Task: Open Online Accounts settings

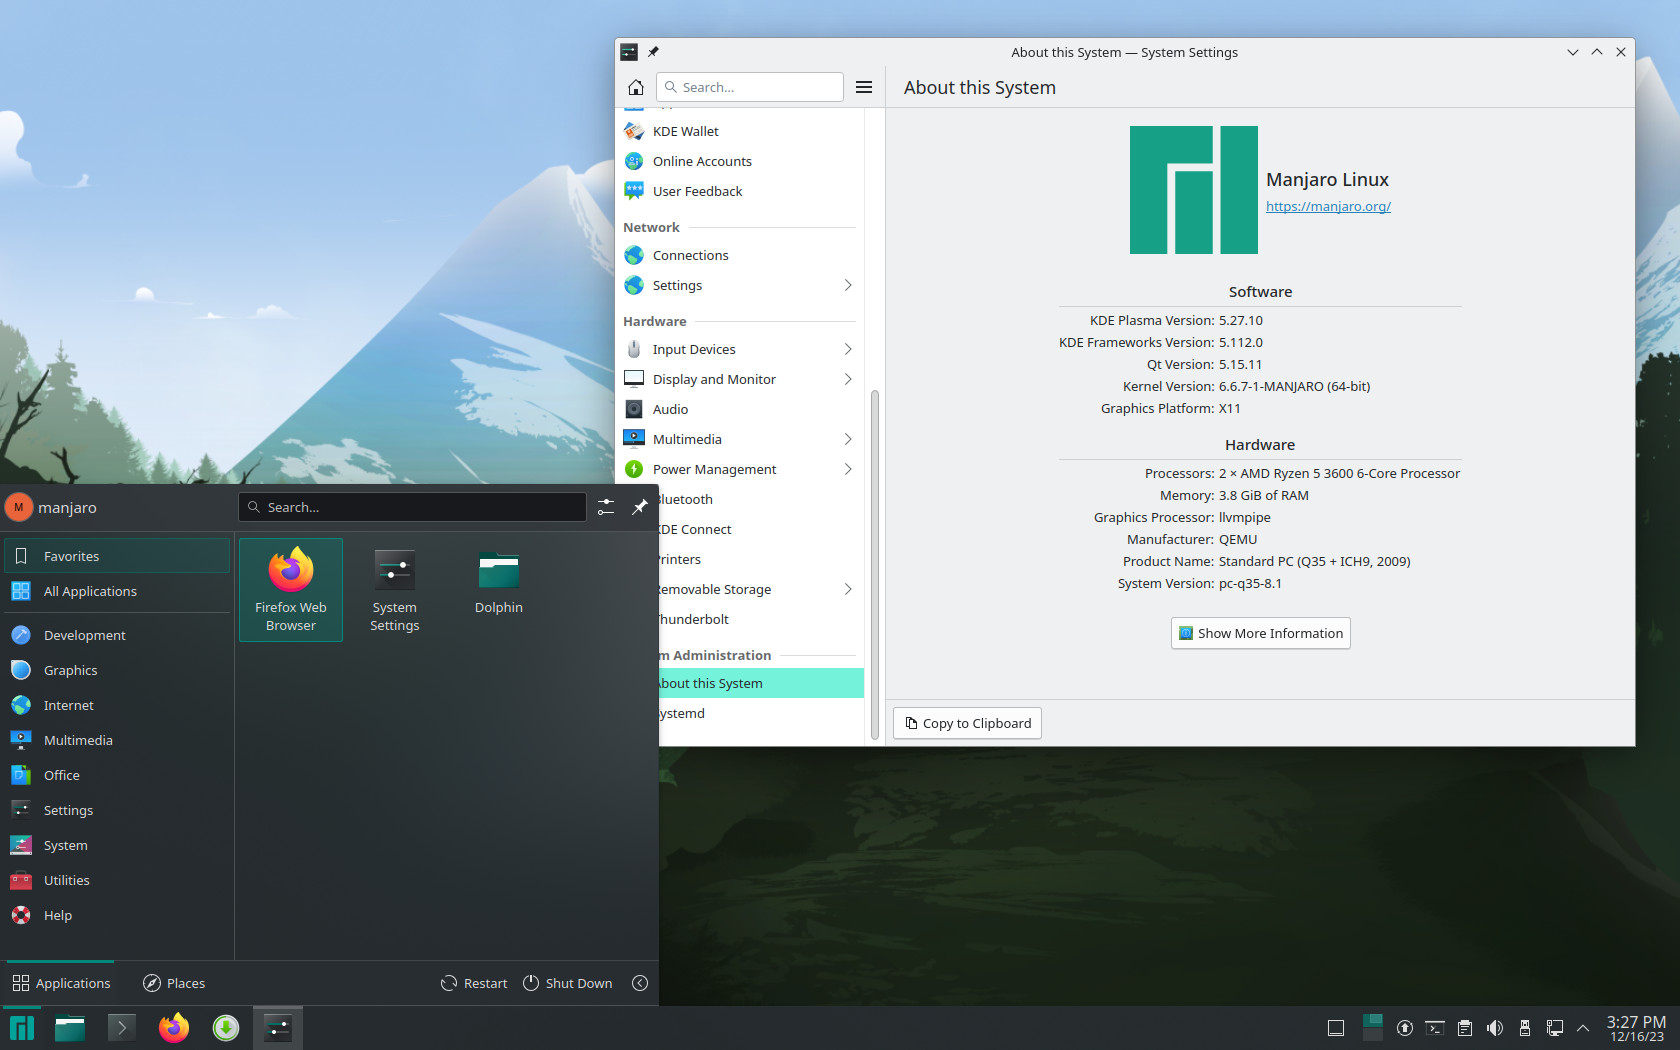Action: [740, 161]
